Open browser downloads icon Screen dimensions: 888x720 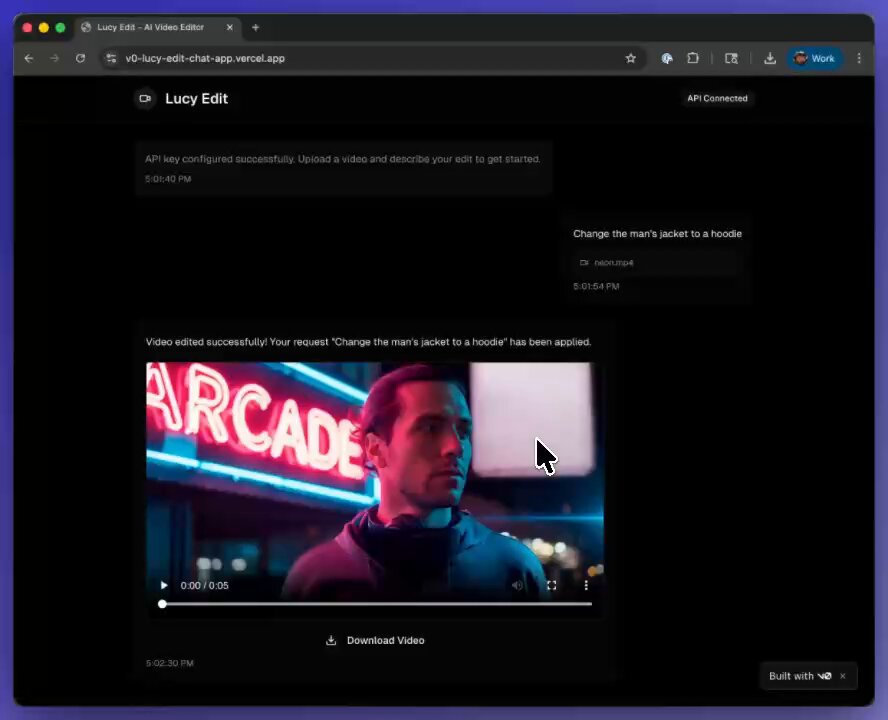click(x=770, y=58)
